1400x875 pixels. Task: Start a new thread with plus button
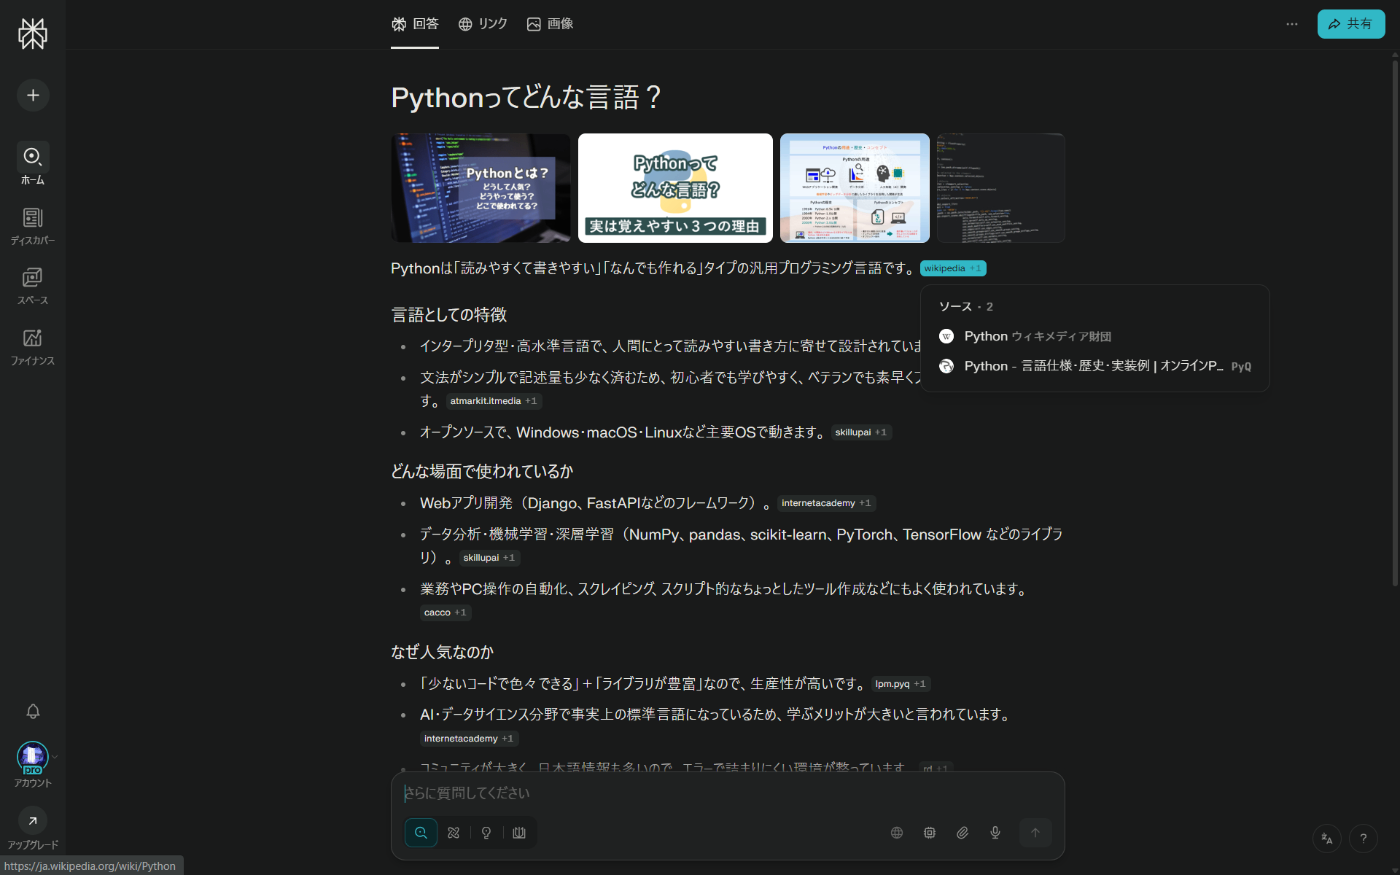33,95
